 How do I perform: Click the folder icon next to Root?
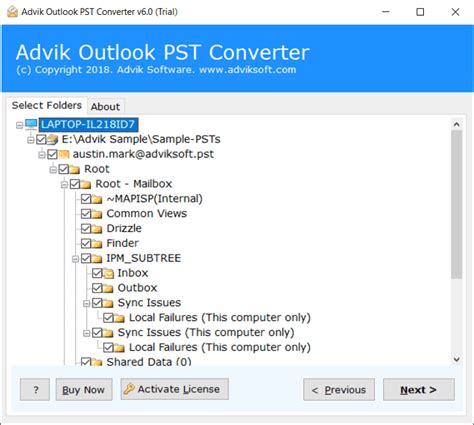point(75,169)
